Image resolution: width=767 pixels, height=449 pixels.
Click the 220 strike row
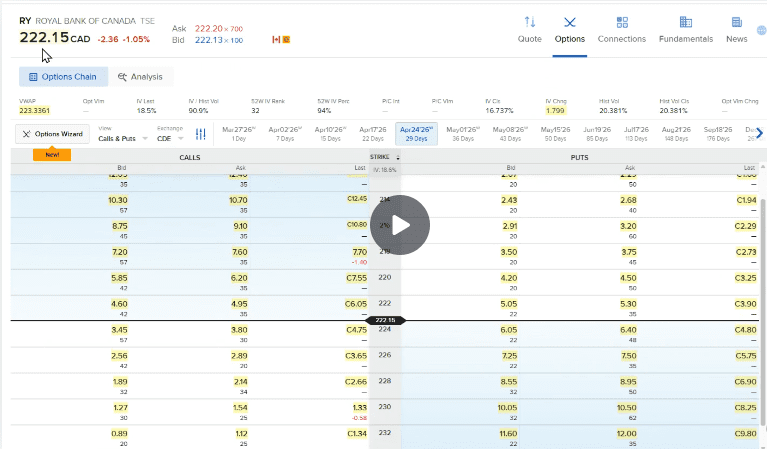coord(384,277)
